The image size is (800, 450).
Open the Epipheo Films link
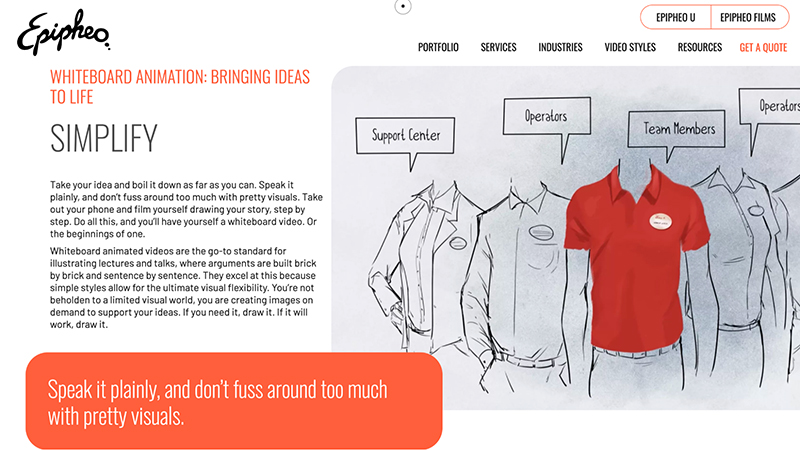point(748,17)
